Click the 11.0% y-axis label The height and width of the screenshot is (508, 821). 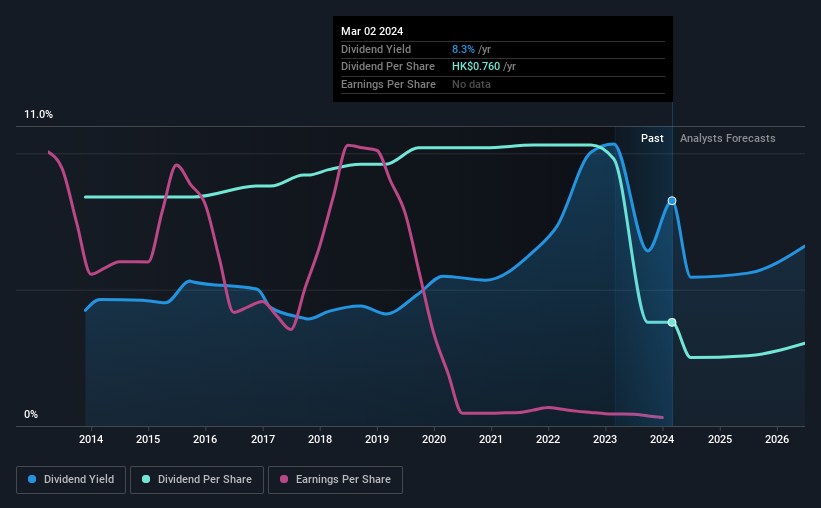pos(38,115)
